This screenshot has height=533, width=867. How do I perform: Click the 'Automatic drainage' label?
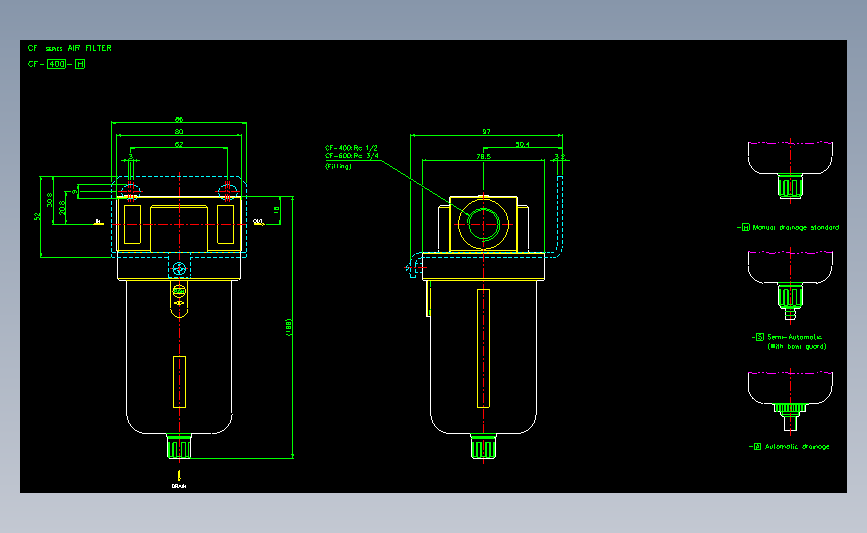(797, 447)
